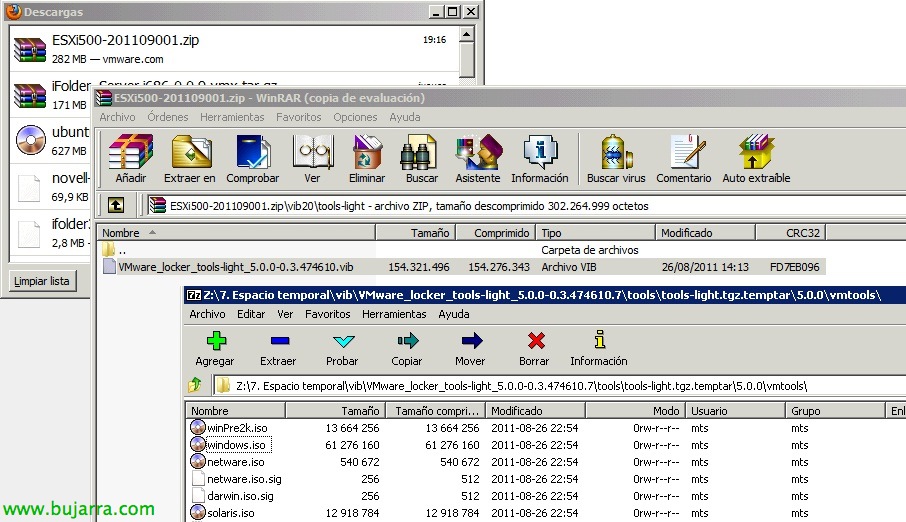Select netware.iso.sig file row
This screenshot has width=906, height=522.
click(244, 479)
